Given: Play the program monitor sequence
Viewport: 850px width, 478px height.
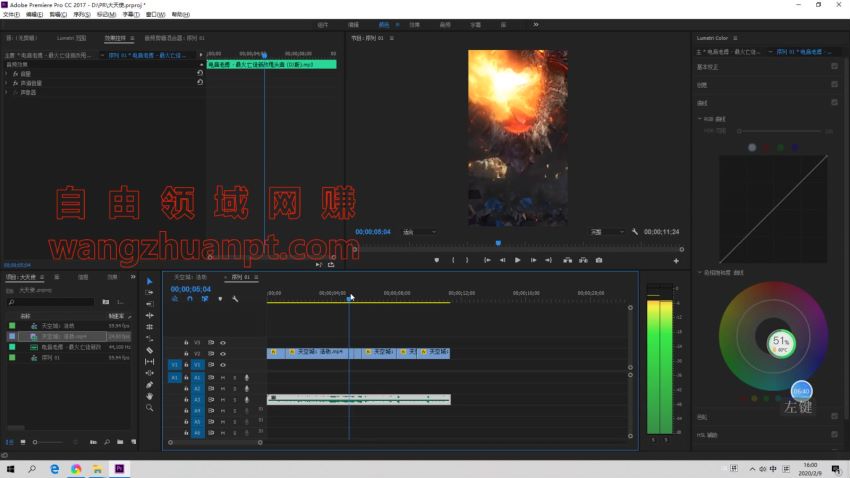Looking at the screenshot, I should point(518,260).
